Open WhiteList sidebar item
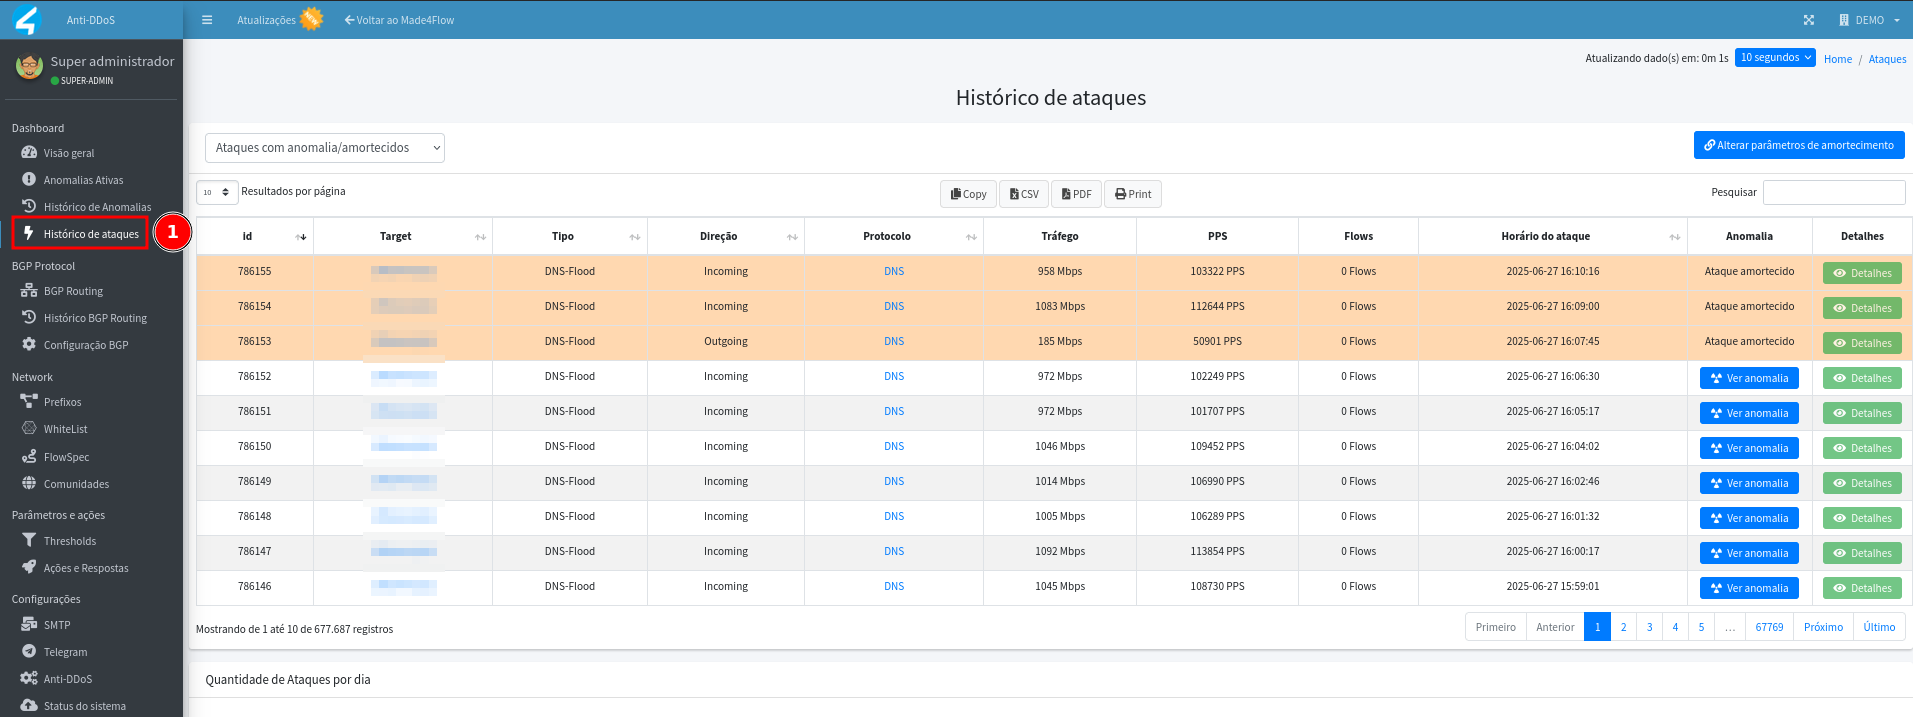Screen dimensions: 1913x717 click(x=65, y=429)
